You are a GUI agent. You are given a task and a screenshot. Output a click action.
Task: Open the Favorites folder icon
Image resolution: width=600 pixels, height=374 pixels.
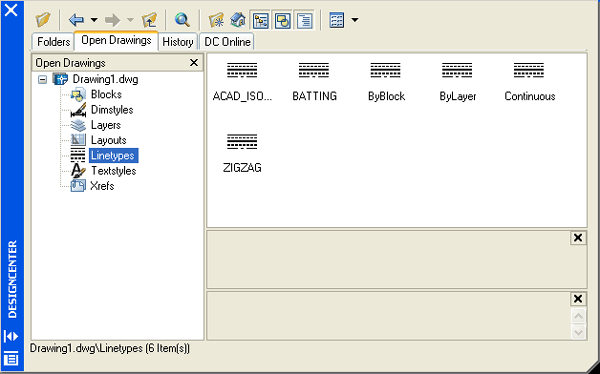point(216,20)
